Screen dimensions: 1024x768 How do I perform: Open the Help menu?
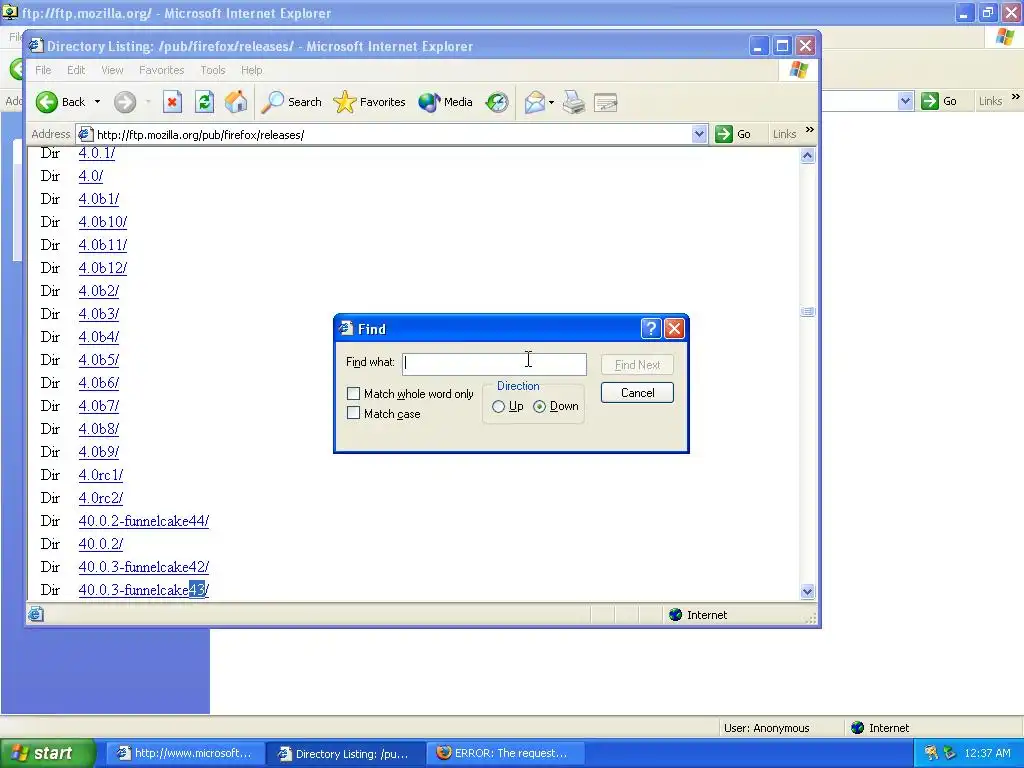(251, 70)
